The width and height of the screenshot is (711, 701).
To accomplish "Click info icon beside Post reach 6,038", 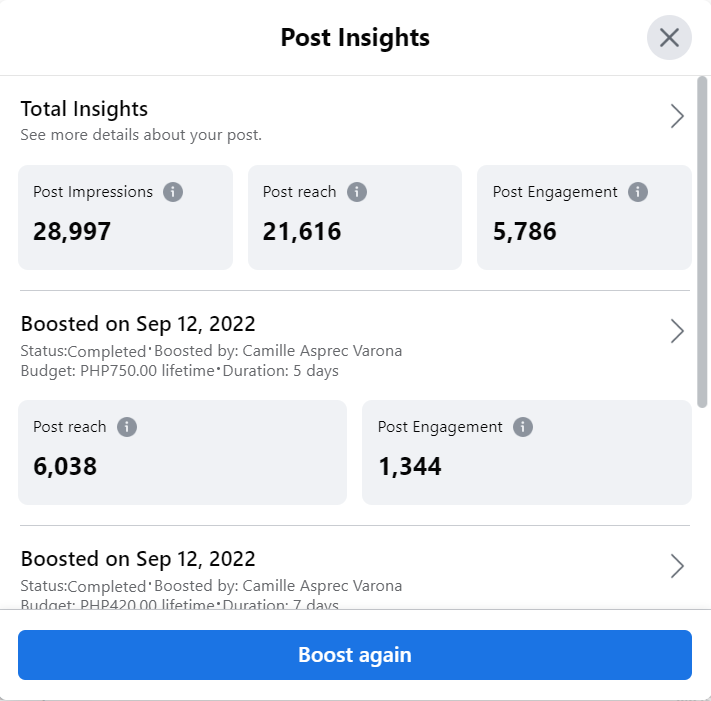I will (127, 427).
